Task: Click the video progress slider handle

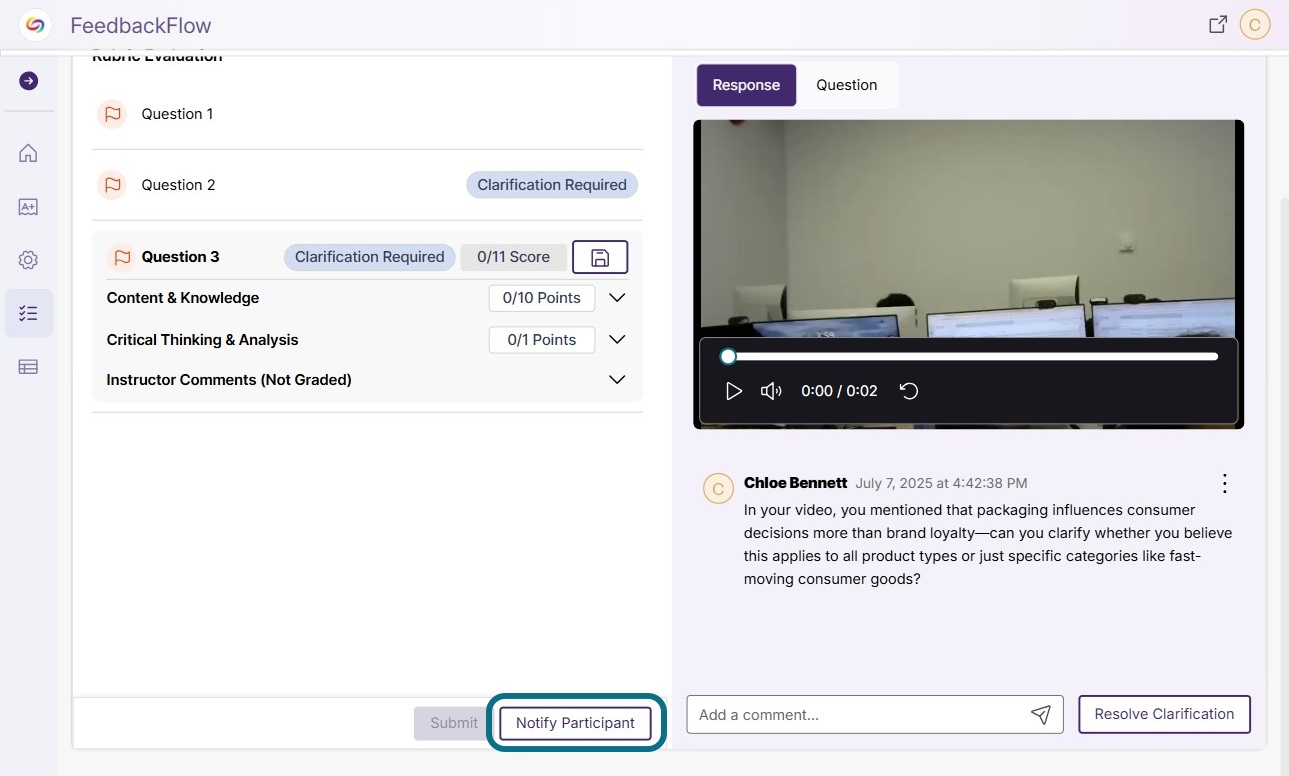Action: coord(728,356)
